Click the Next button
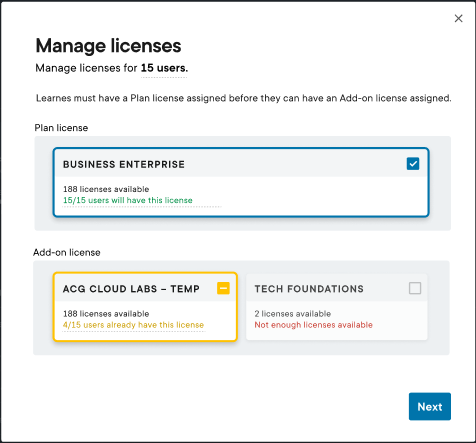This screenshot has width=476, height=443. (430, 406)
